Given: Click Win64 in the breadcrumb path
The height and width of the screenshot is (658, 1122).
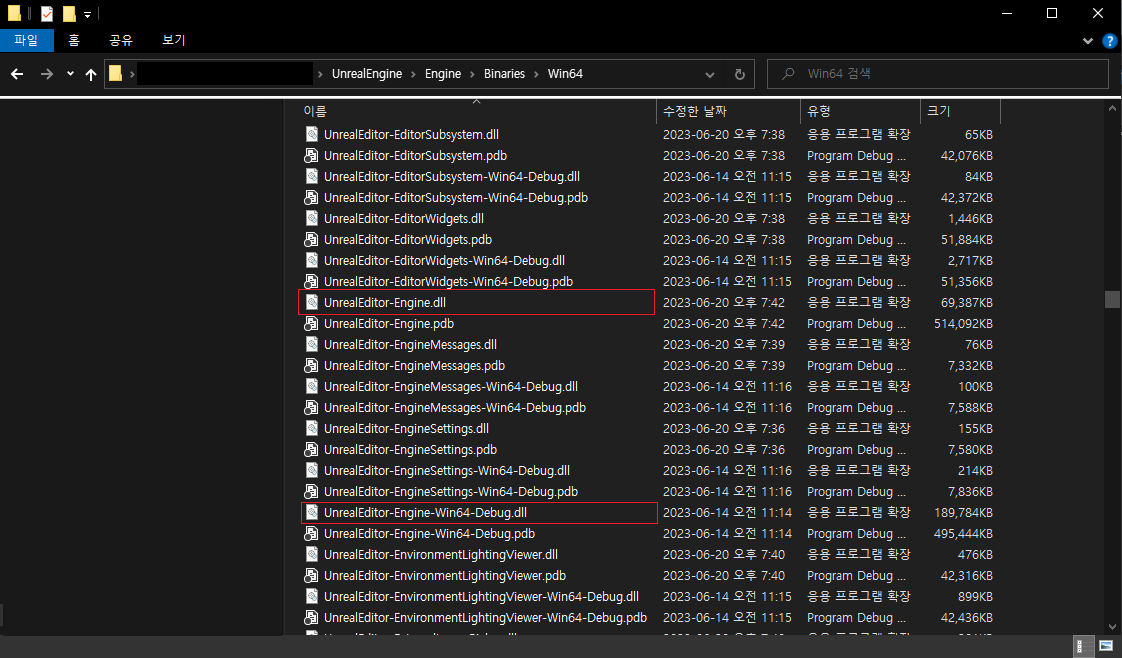Looking at the screenshot, I should (x=565, y=74).
